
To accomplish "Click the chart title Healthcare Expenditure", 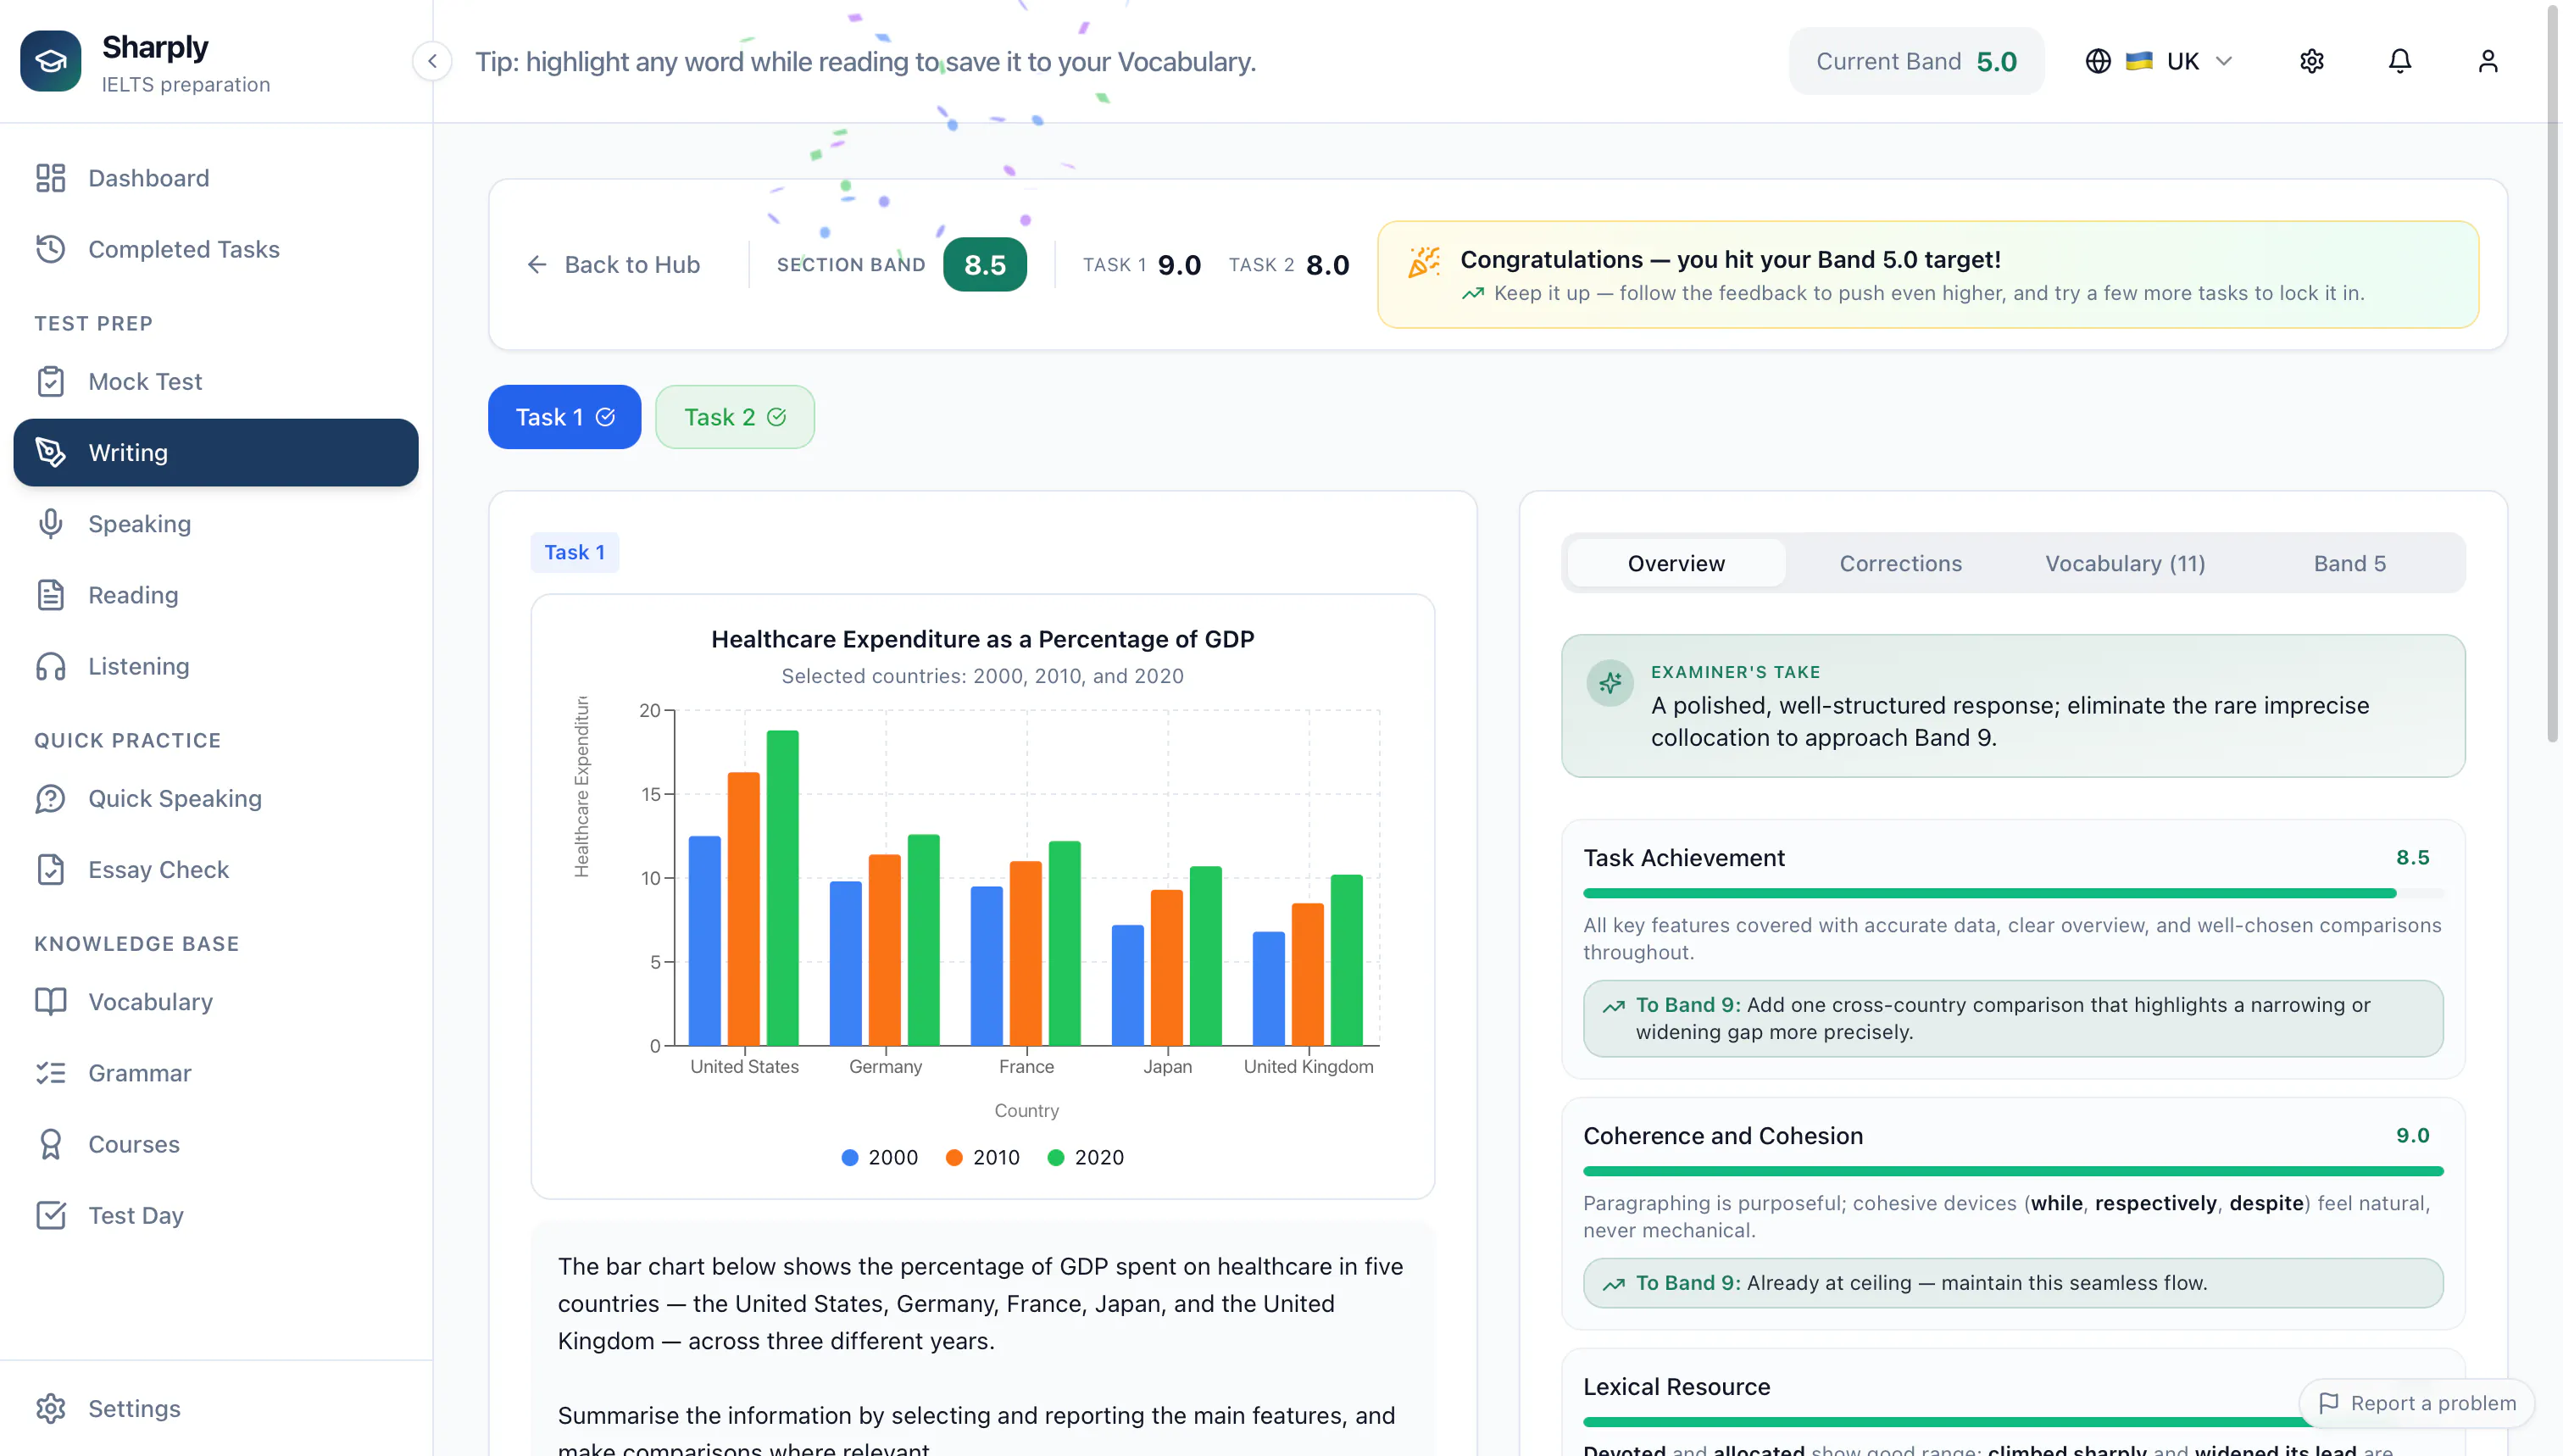I will (982, 639).
